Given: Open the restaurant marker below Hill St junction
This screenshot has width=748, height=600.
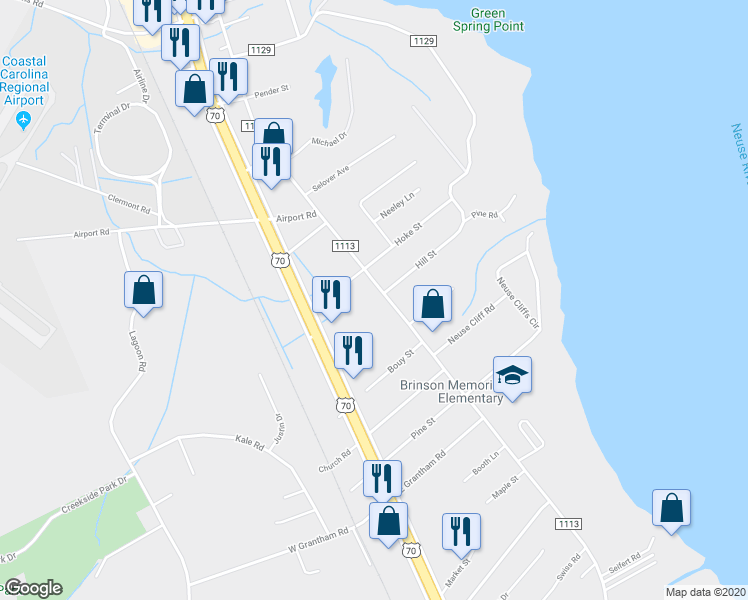Looking at the screenshot, I should [331, 296].
